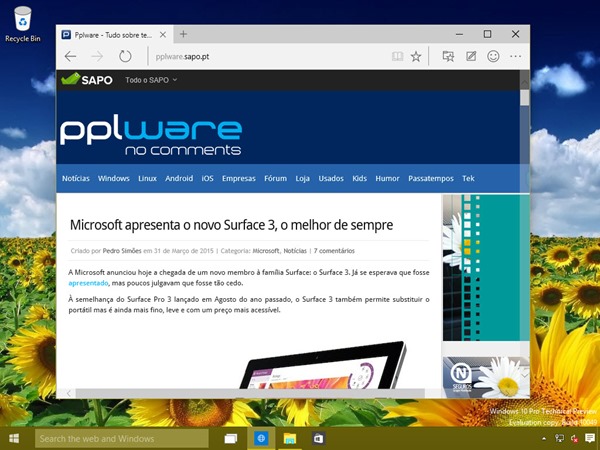Open Task View on the taskbar
Image resolution: width=600 pixels, height=450 pixels.
pyautogui.click(x=231, y=439)
